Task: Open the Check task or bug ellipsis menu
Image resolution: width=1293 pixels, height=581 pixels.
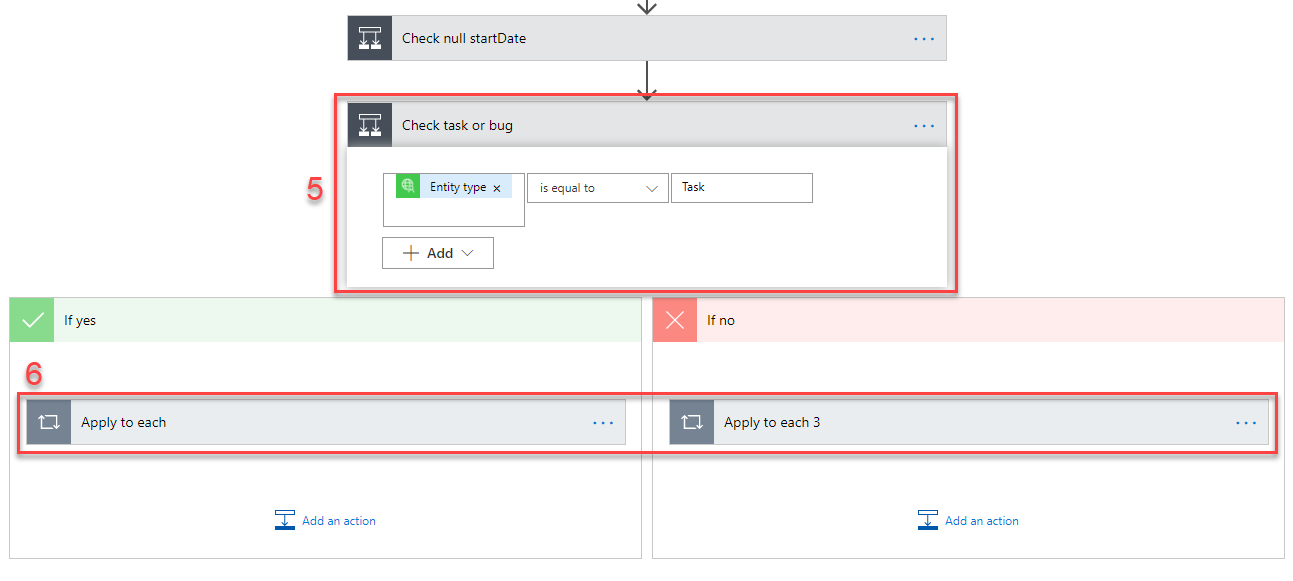Action: click(x=924, y=125)
